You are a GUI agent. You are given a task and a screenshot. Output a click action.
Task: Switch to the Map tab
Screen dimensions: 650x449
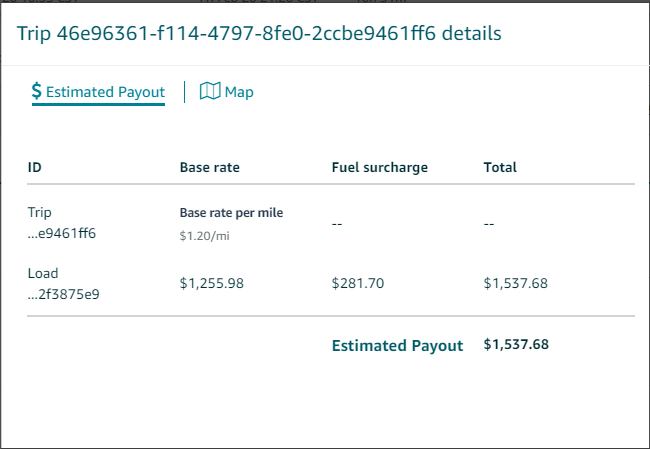coord(226,92)
